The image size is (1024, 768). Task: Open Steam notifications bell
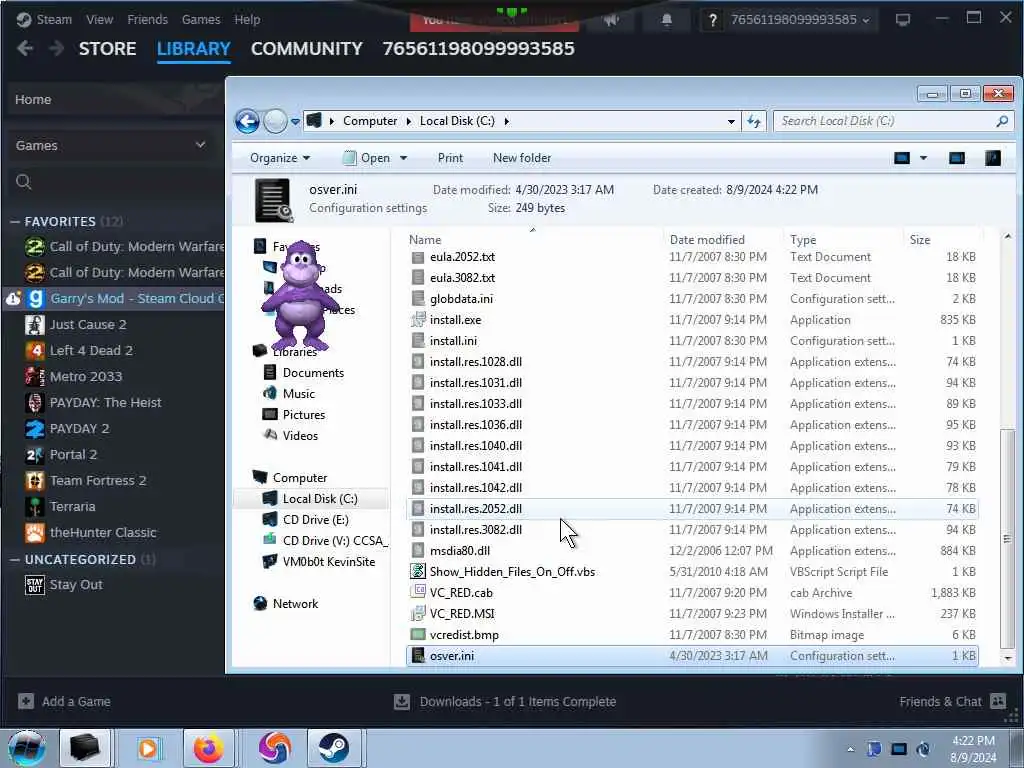tap(667, 20)
